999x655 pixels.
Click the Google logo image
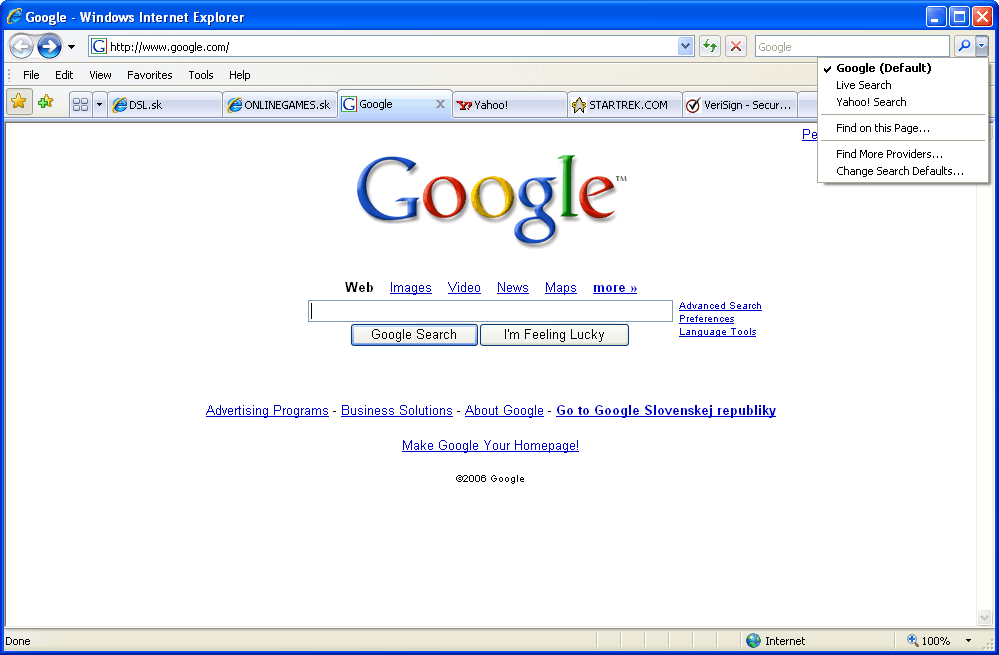click(x=491, y=199)
